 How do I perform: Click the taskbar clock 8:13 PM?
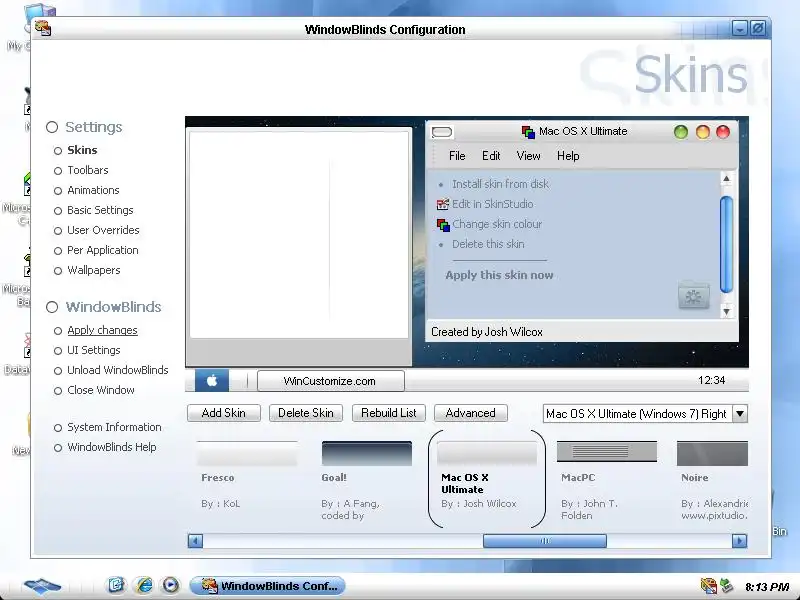pos(767,587)
